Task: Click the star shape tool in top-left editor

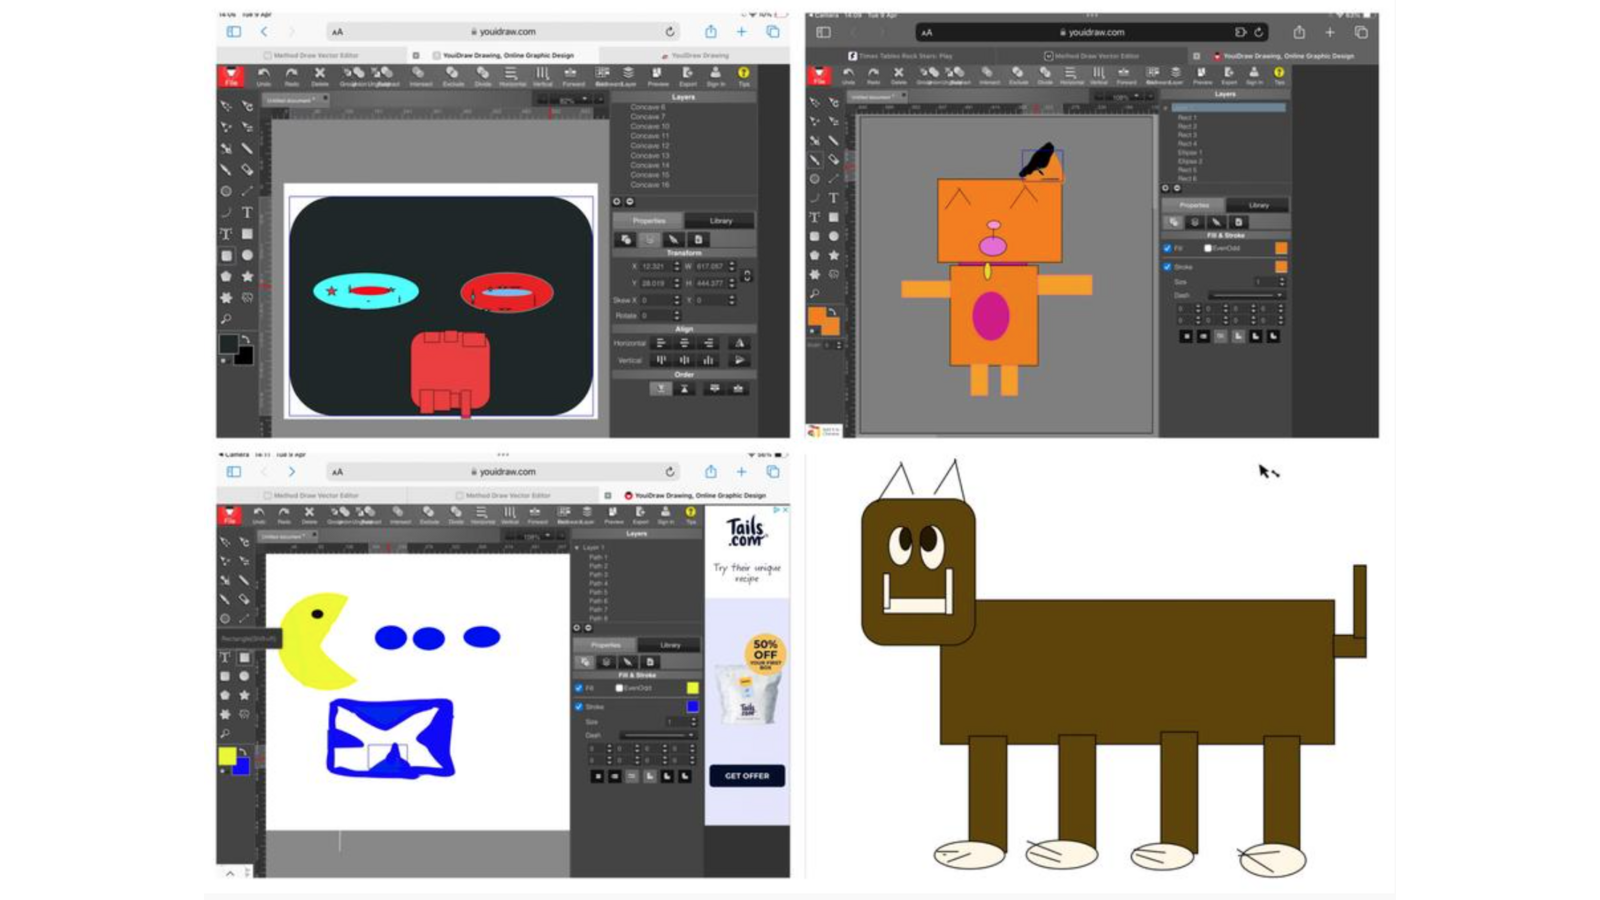Action: coord(247,277)
